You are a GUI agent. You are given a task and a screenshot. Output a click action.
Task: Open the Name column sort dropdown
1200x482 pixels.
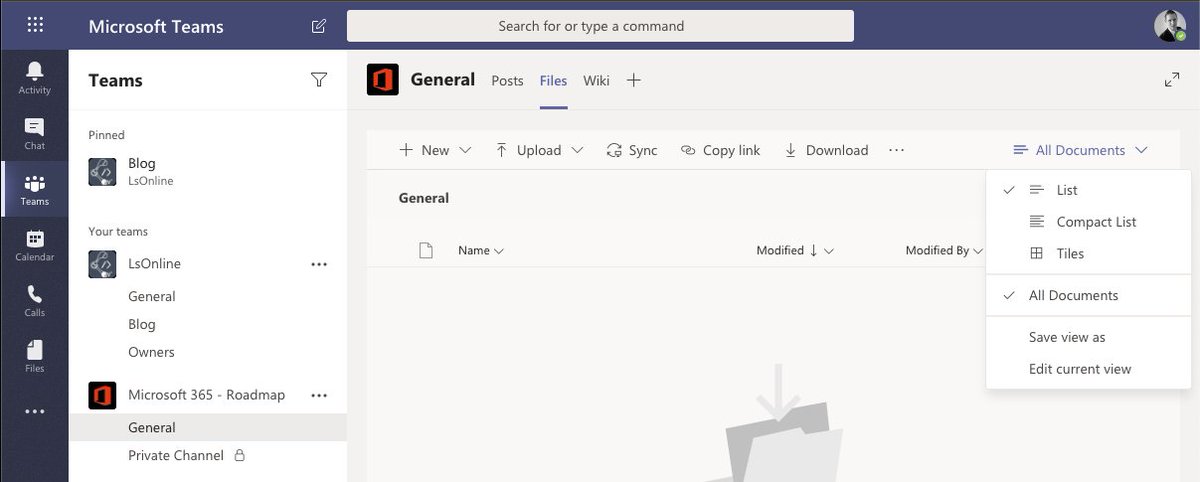[x=481, y=251]
